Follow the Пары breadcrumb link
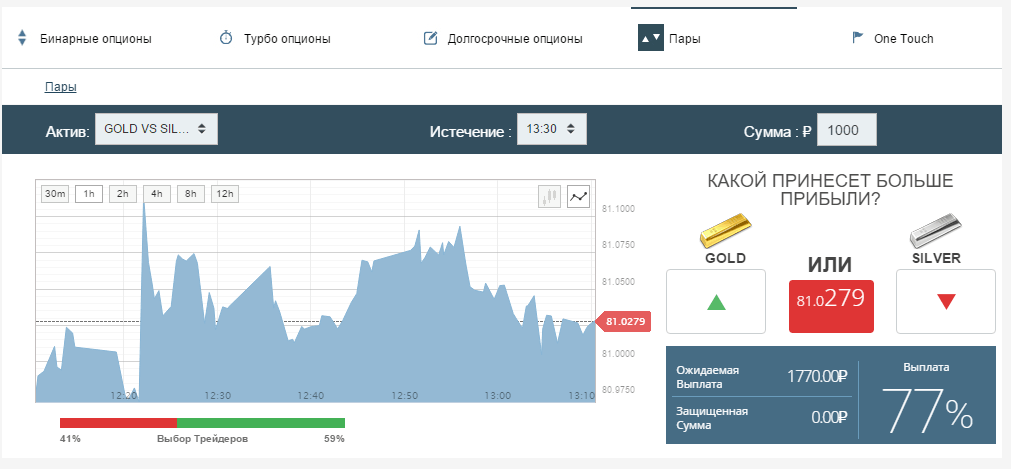The height and width of the screenshot is (469, 1011). point(61,87)
